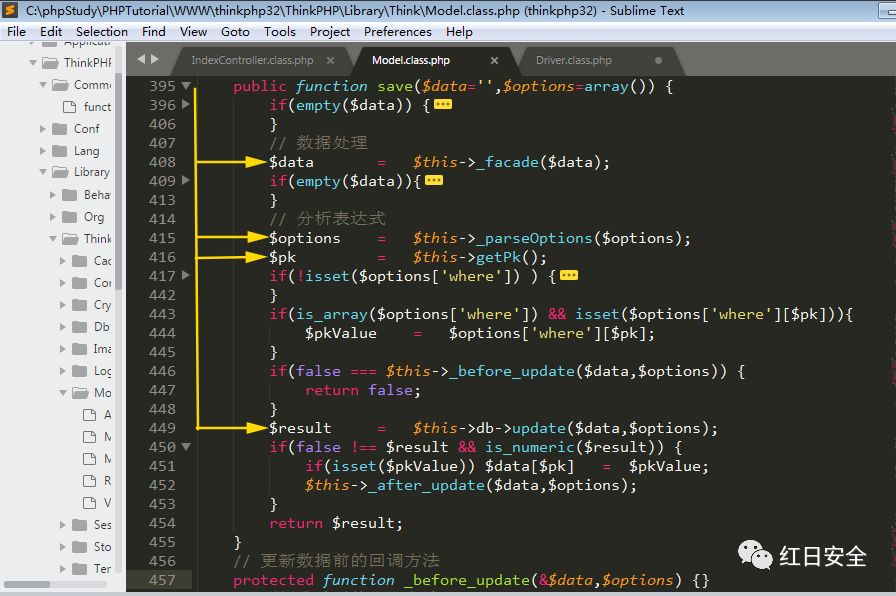The width and height of the screenshot is (896, 596).
Task: Select the Session folder in sidebar
Action: coord(91,525)
